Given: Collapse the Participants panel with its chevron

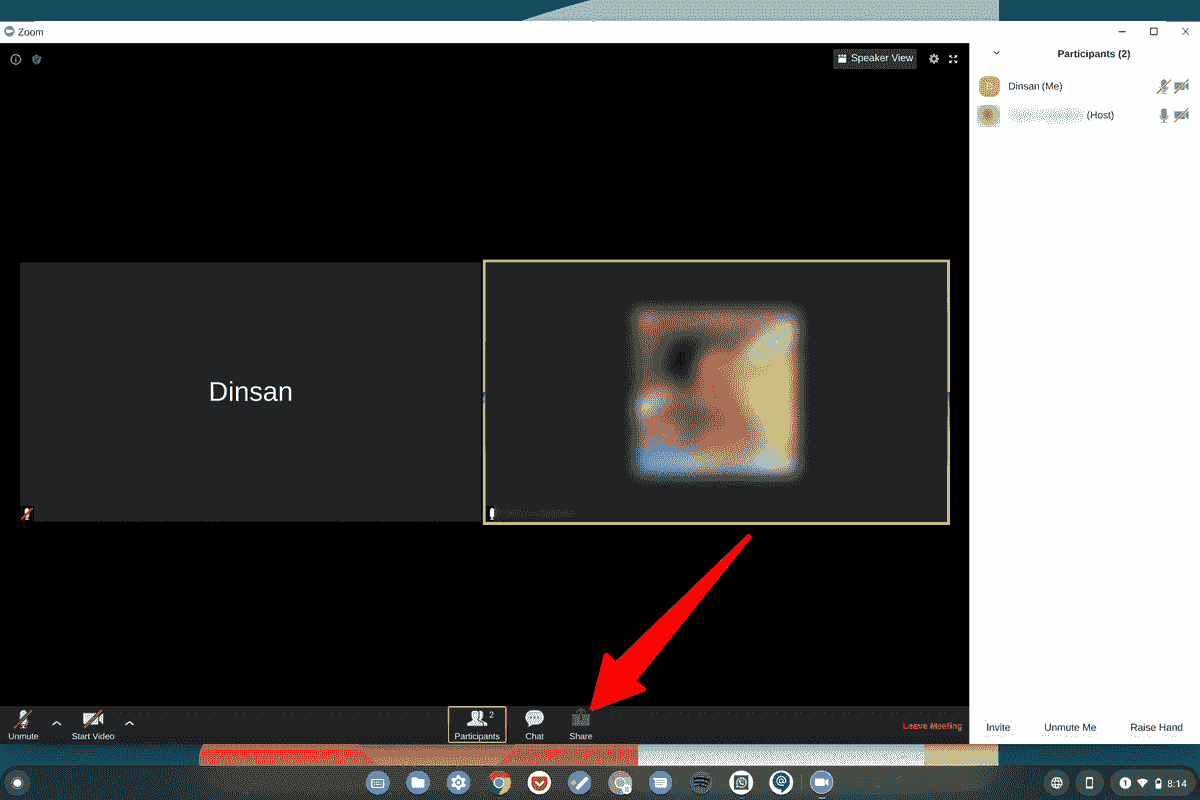Looking at the screenshot, I should click(x=996, y=52).
